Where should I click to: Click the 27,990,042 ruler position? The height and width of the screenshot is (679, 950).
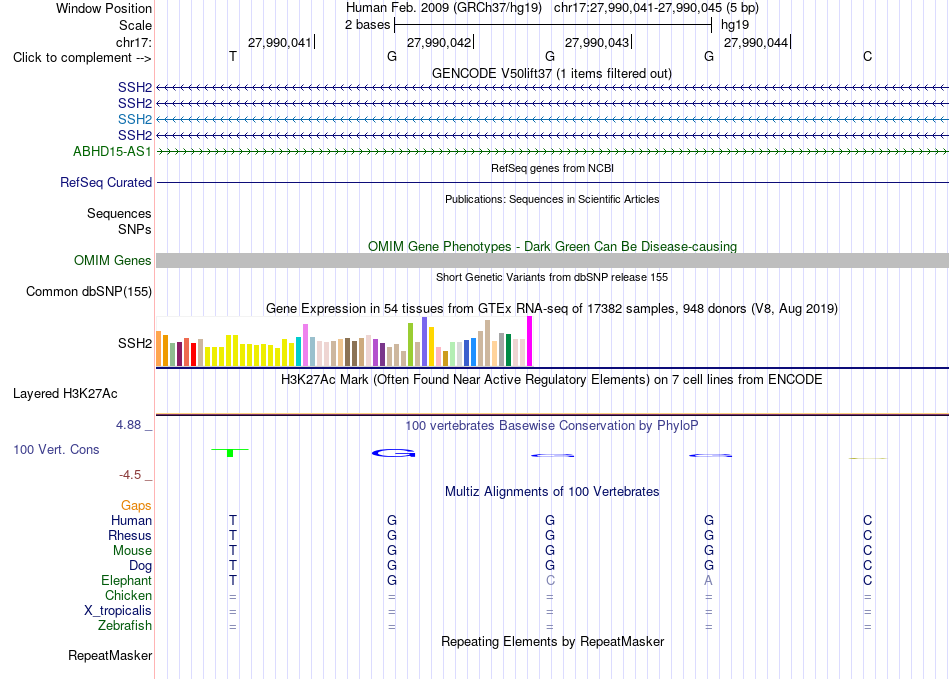[439, 42]
